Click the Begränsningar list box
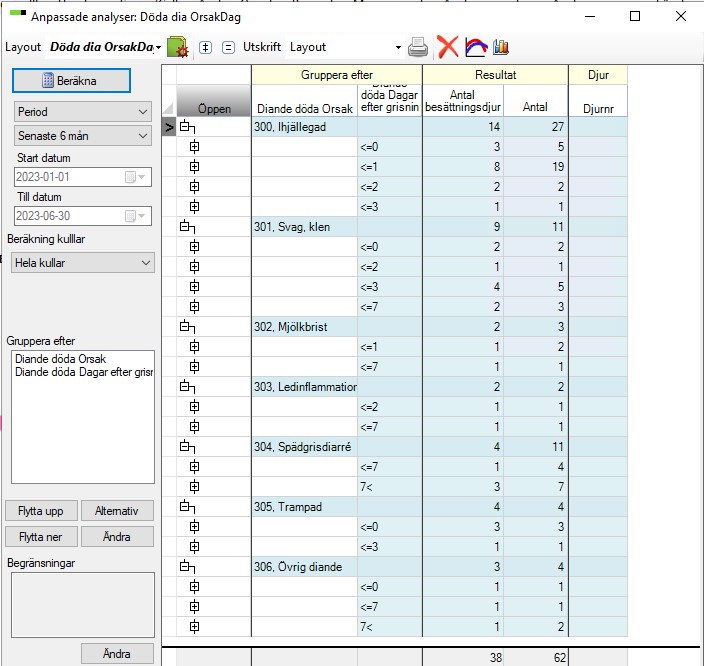The height and width of the screenshot is (666, 704). pyautogui.click(x=83, y=605)
